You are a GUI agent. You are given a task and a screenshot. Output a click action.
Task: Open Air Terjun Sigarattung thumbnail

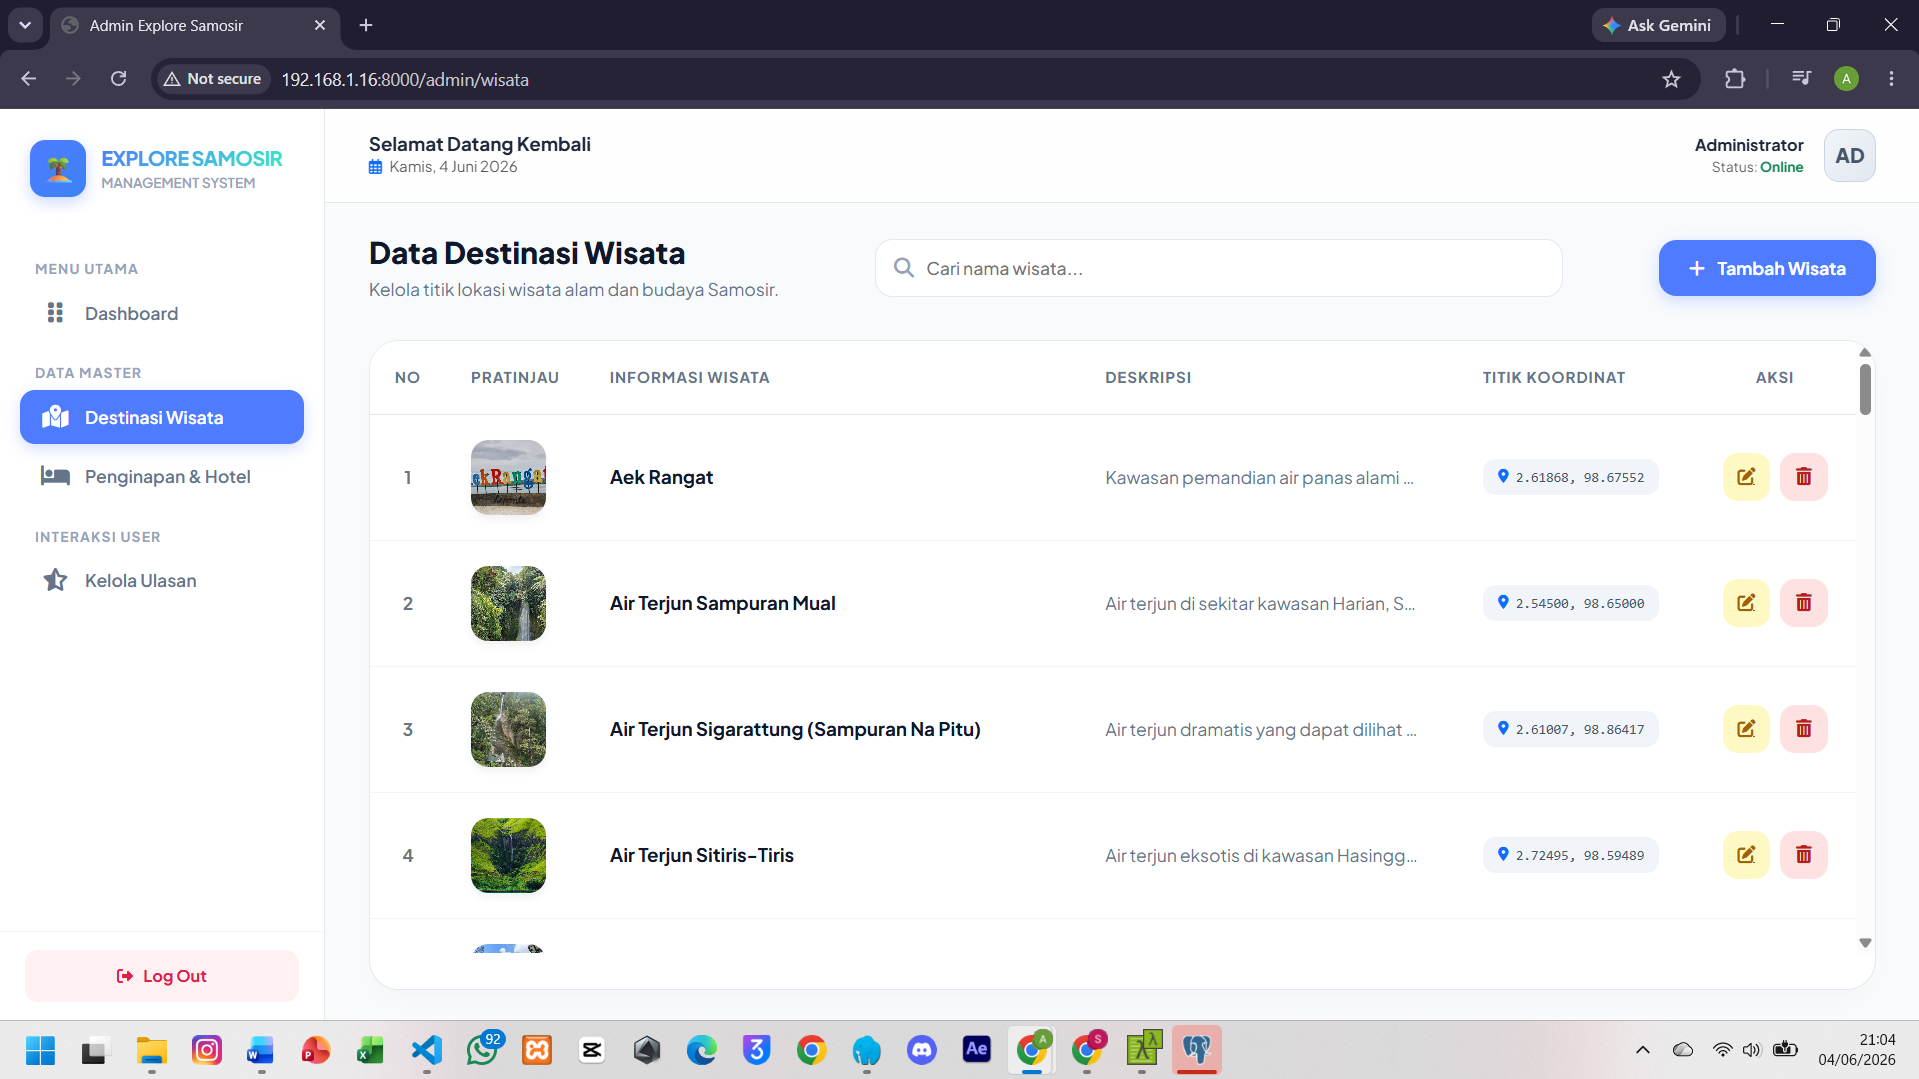point(508,729)
